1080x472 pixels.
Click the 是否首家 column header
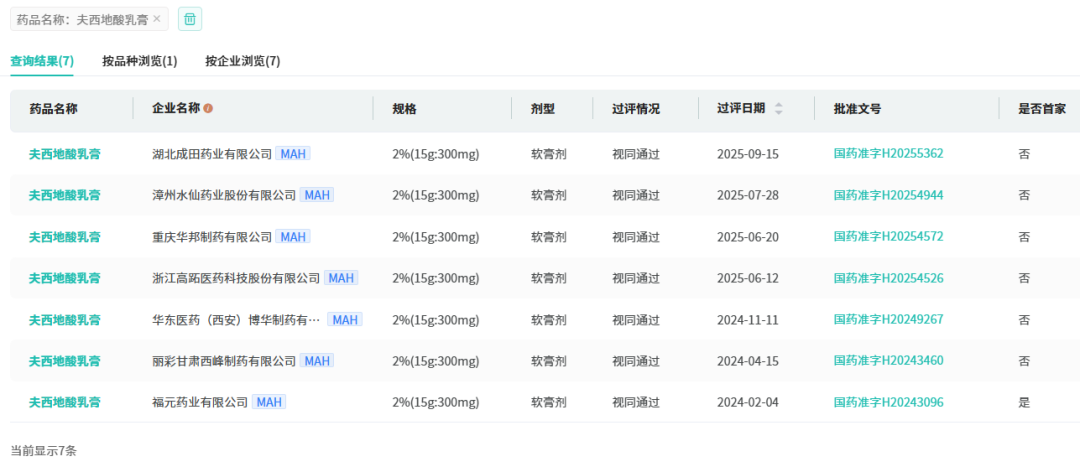(1041, 109)
